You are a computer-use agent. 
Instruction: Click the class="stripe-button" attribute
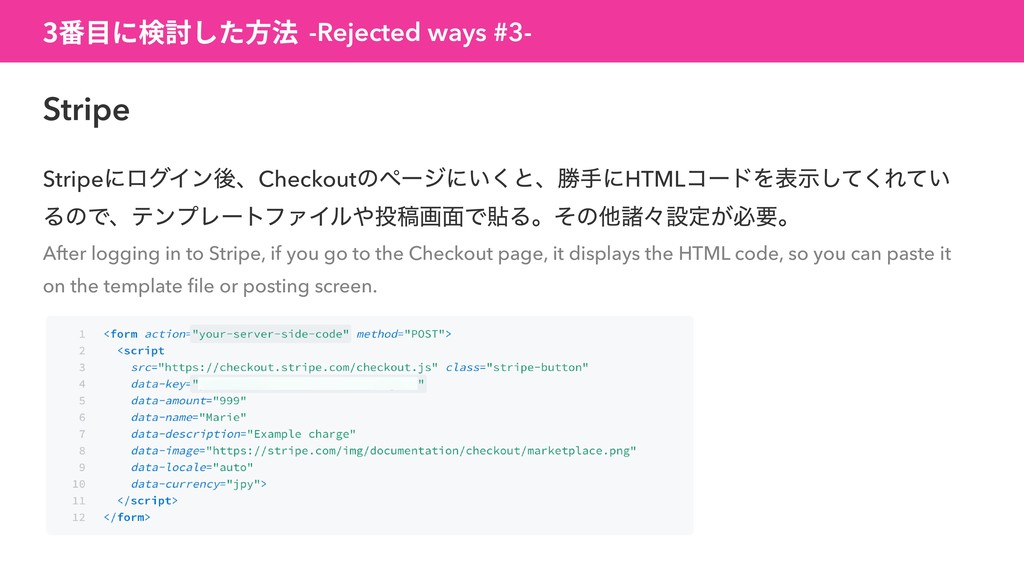517,367
